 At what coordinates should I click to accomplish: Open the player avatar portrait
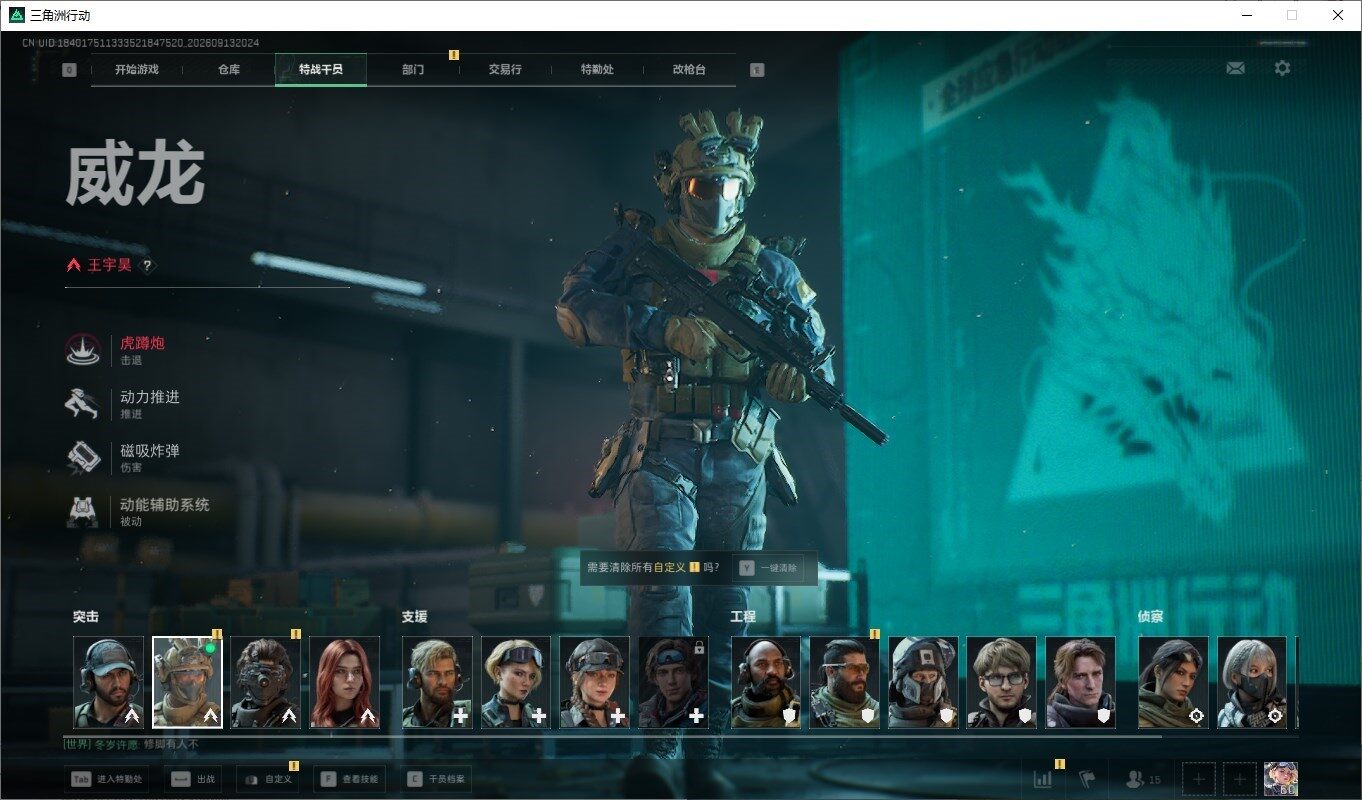point(1281,779)
